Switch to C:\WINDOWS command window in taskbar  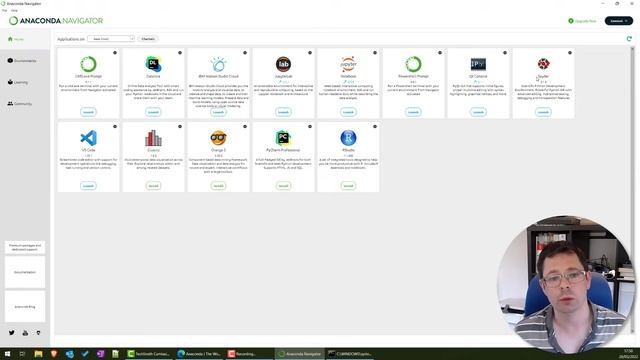tap(350, 354)
